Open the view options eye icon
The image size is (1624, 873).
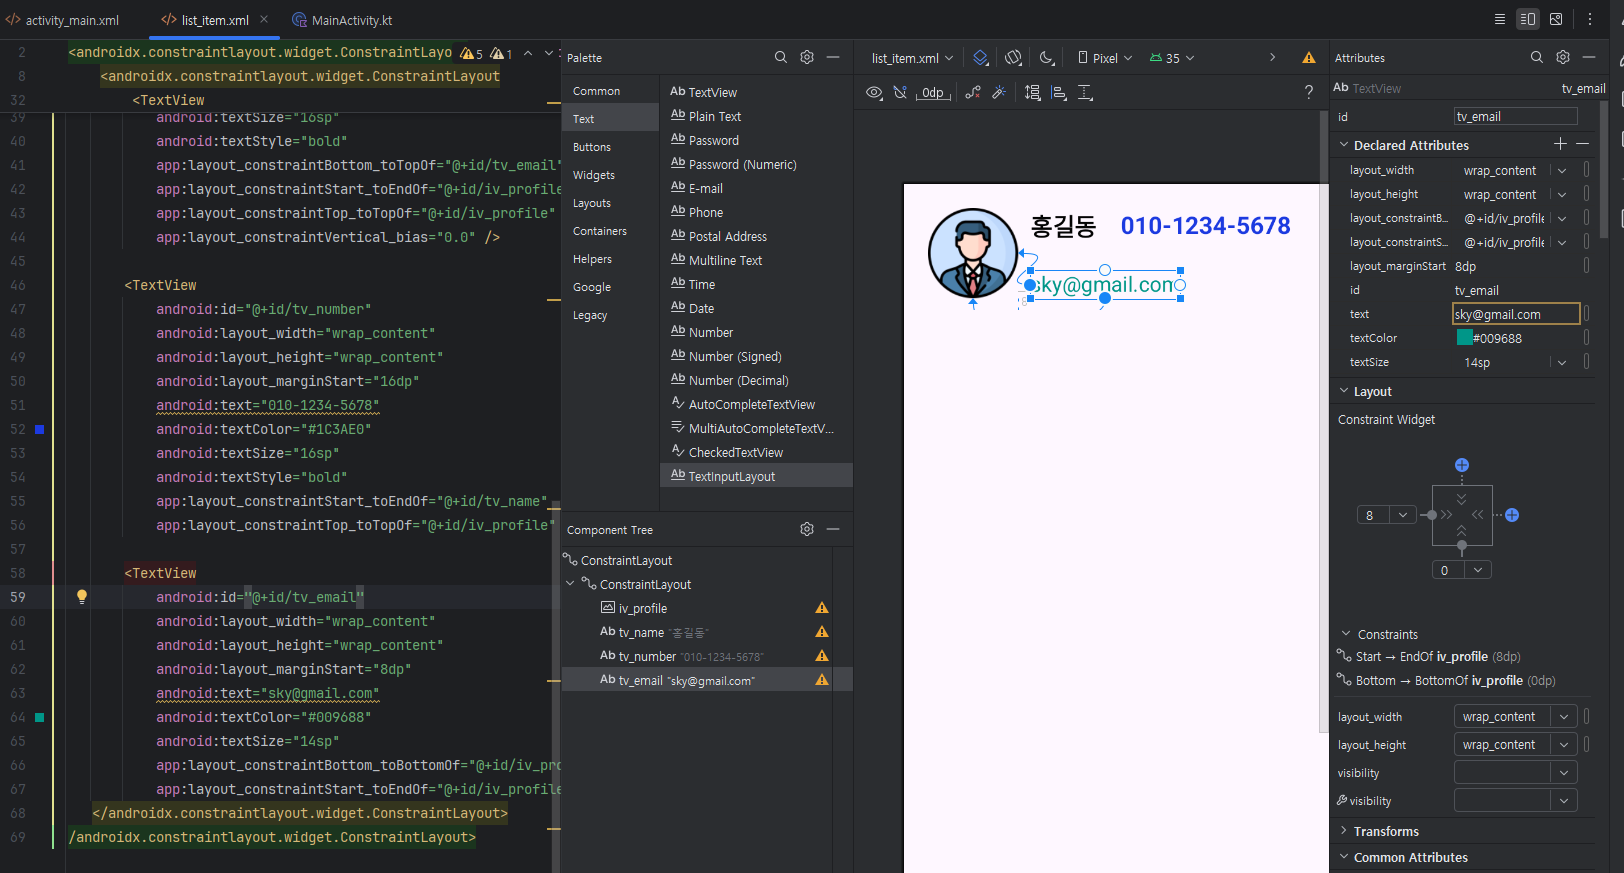pos(874,93)
